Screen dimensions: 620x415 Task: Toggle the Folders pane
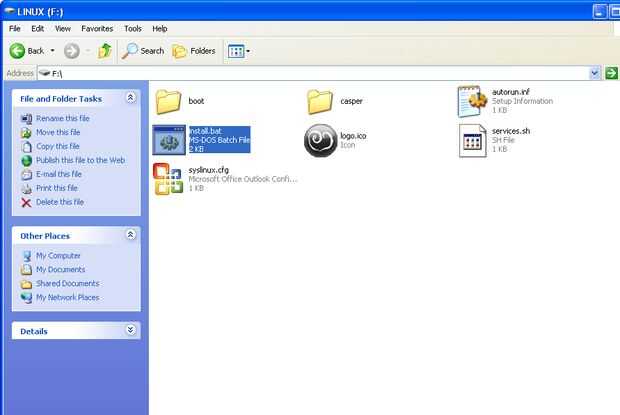194,51
